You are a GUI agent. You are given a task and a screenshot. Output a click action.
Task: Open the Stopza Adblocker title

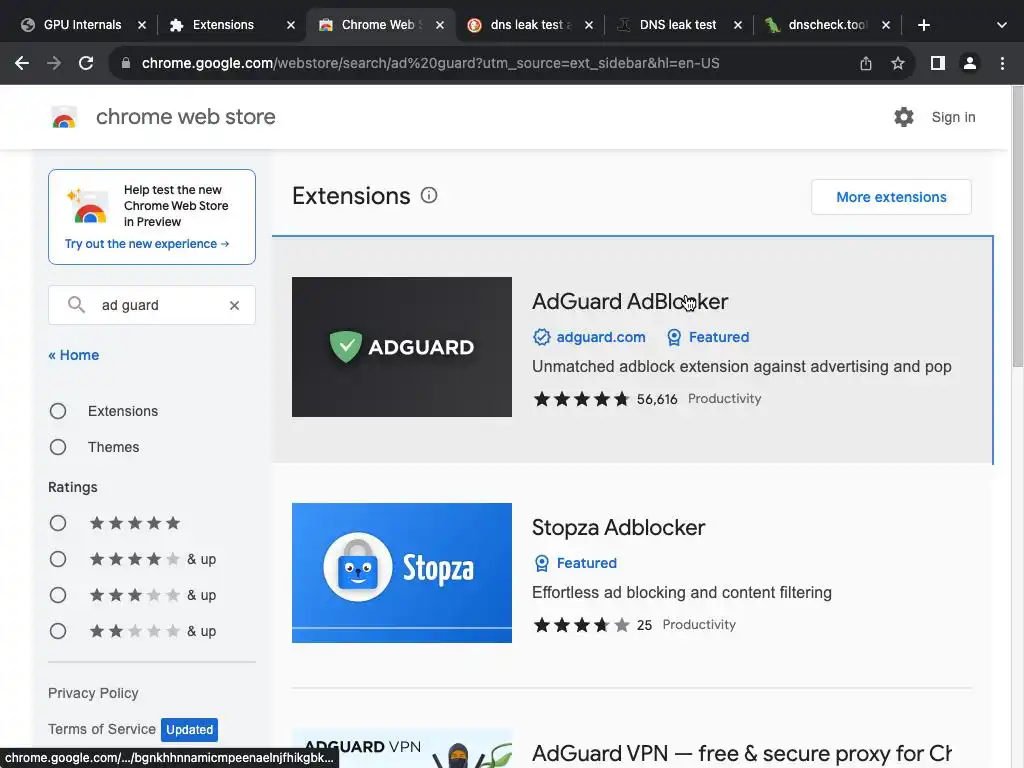618,527
